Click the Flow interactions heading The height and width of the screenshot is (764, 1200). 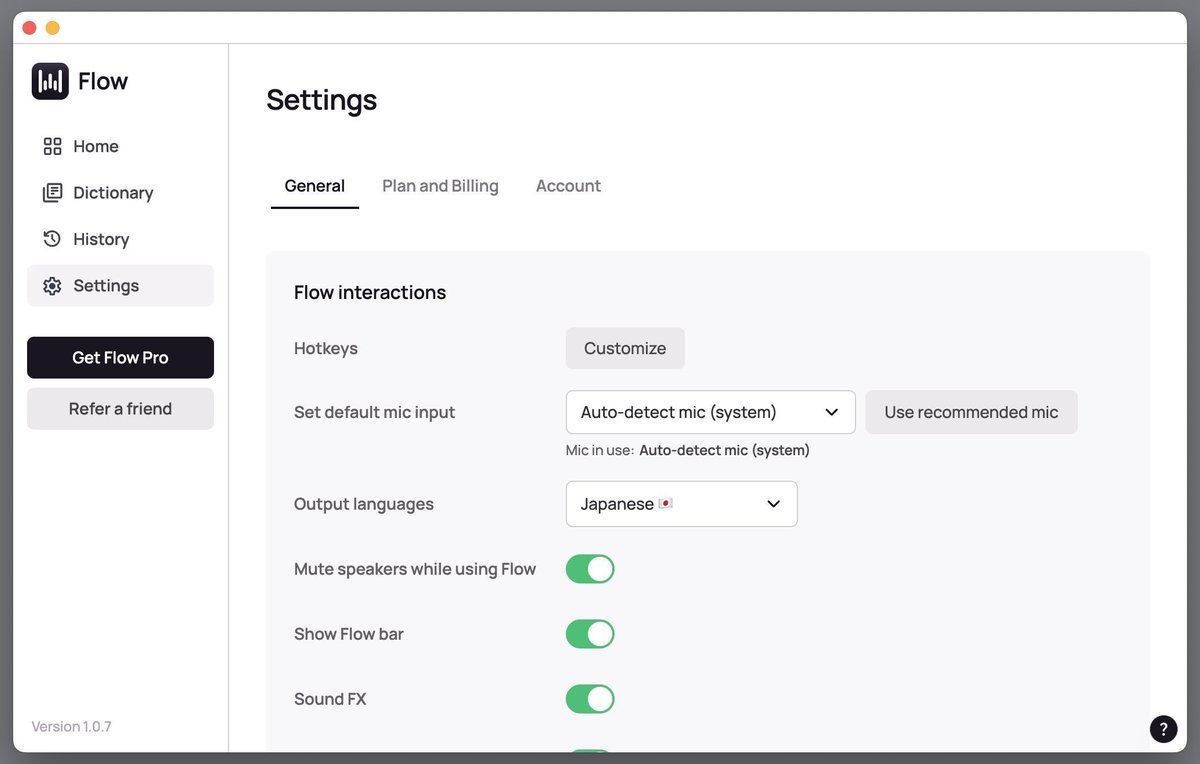coord(370,292)
